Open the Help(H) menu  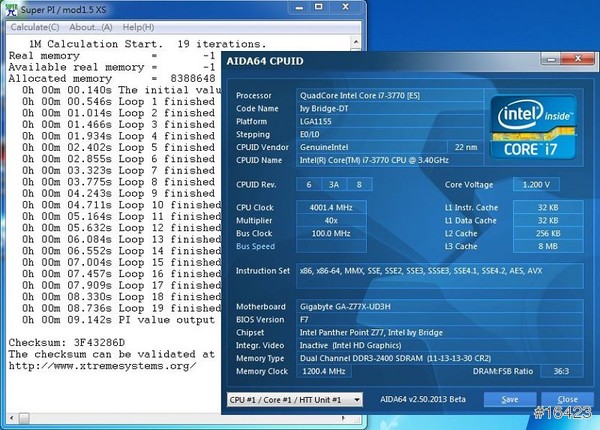click(140, 27)
